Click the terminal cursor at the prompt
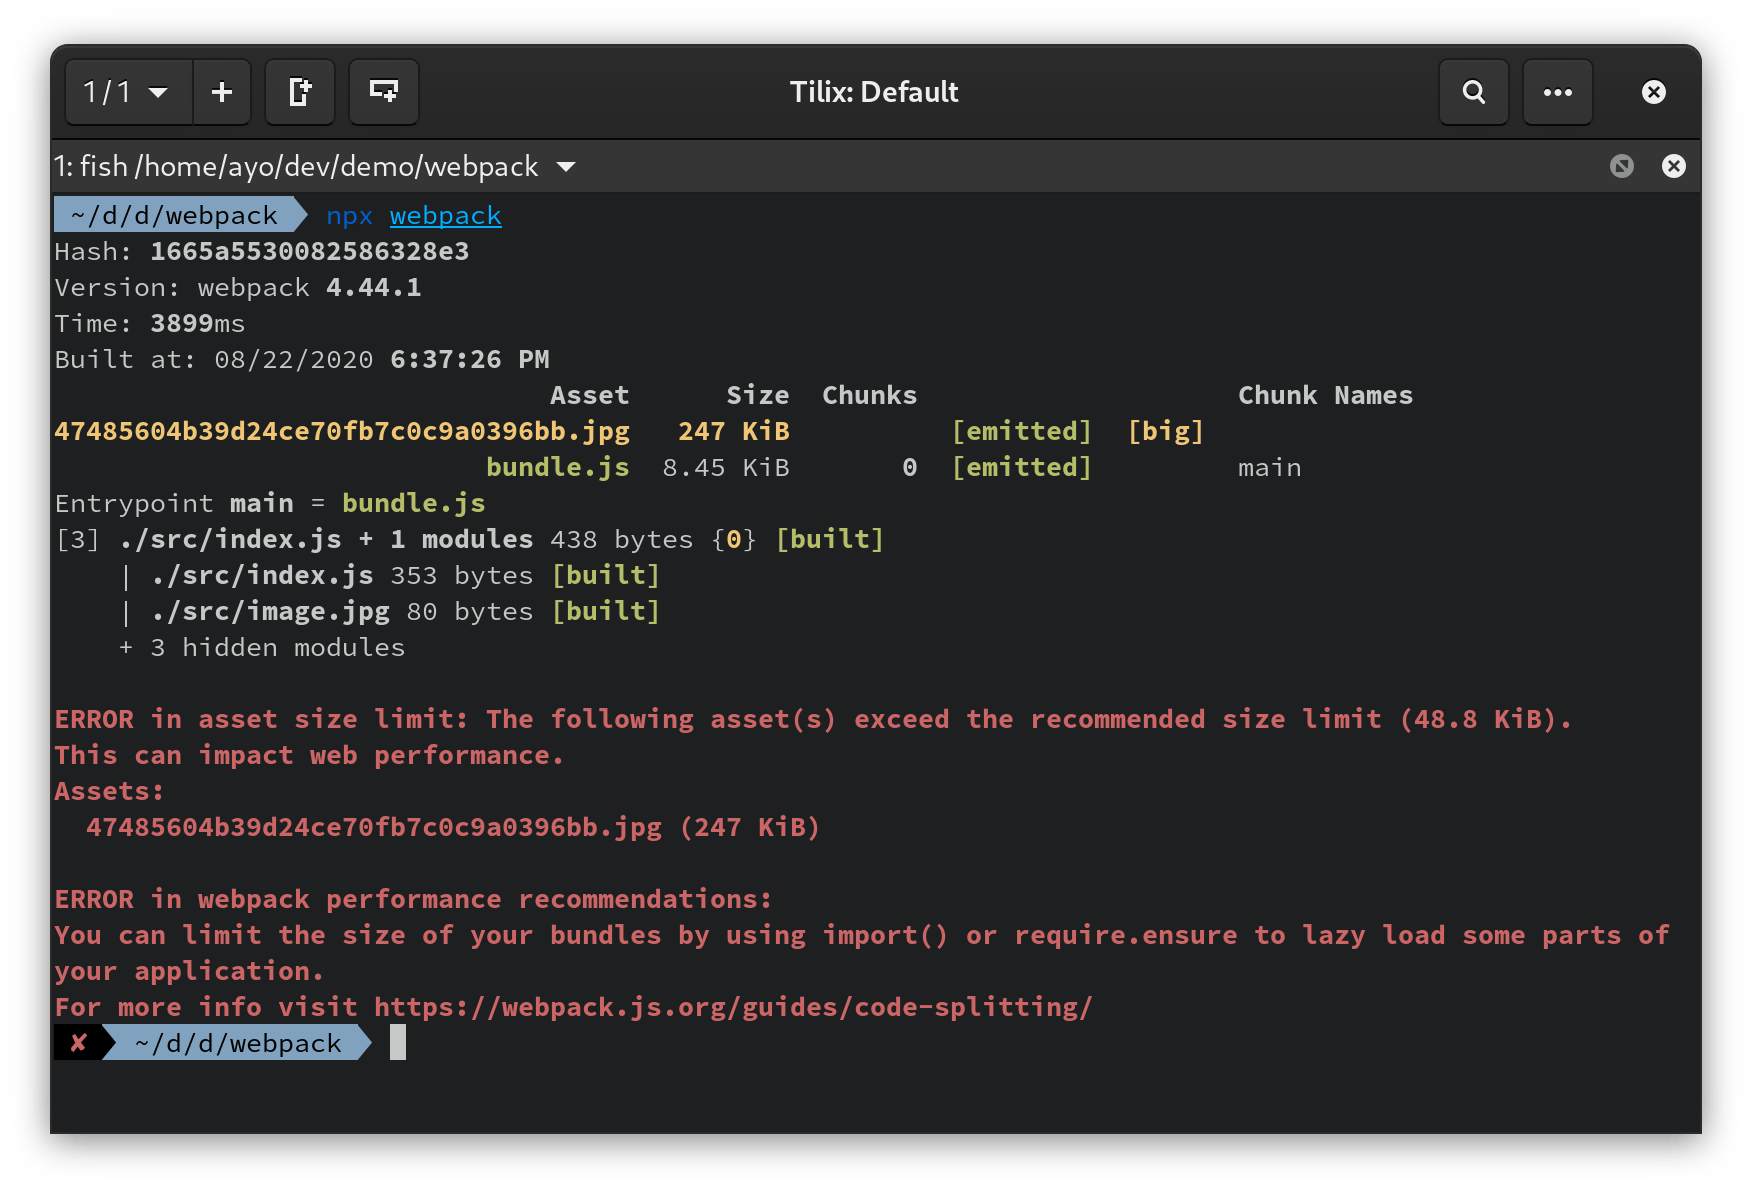The image size is (1752, 1190). [x=398, y=1043]
